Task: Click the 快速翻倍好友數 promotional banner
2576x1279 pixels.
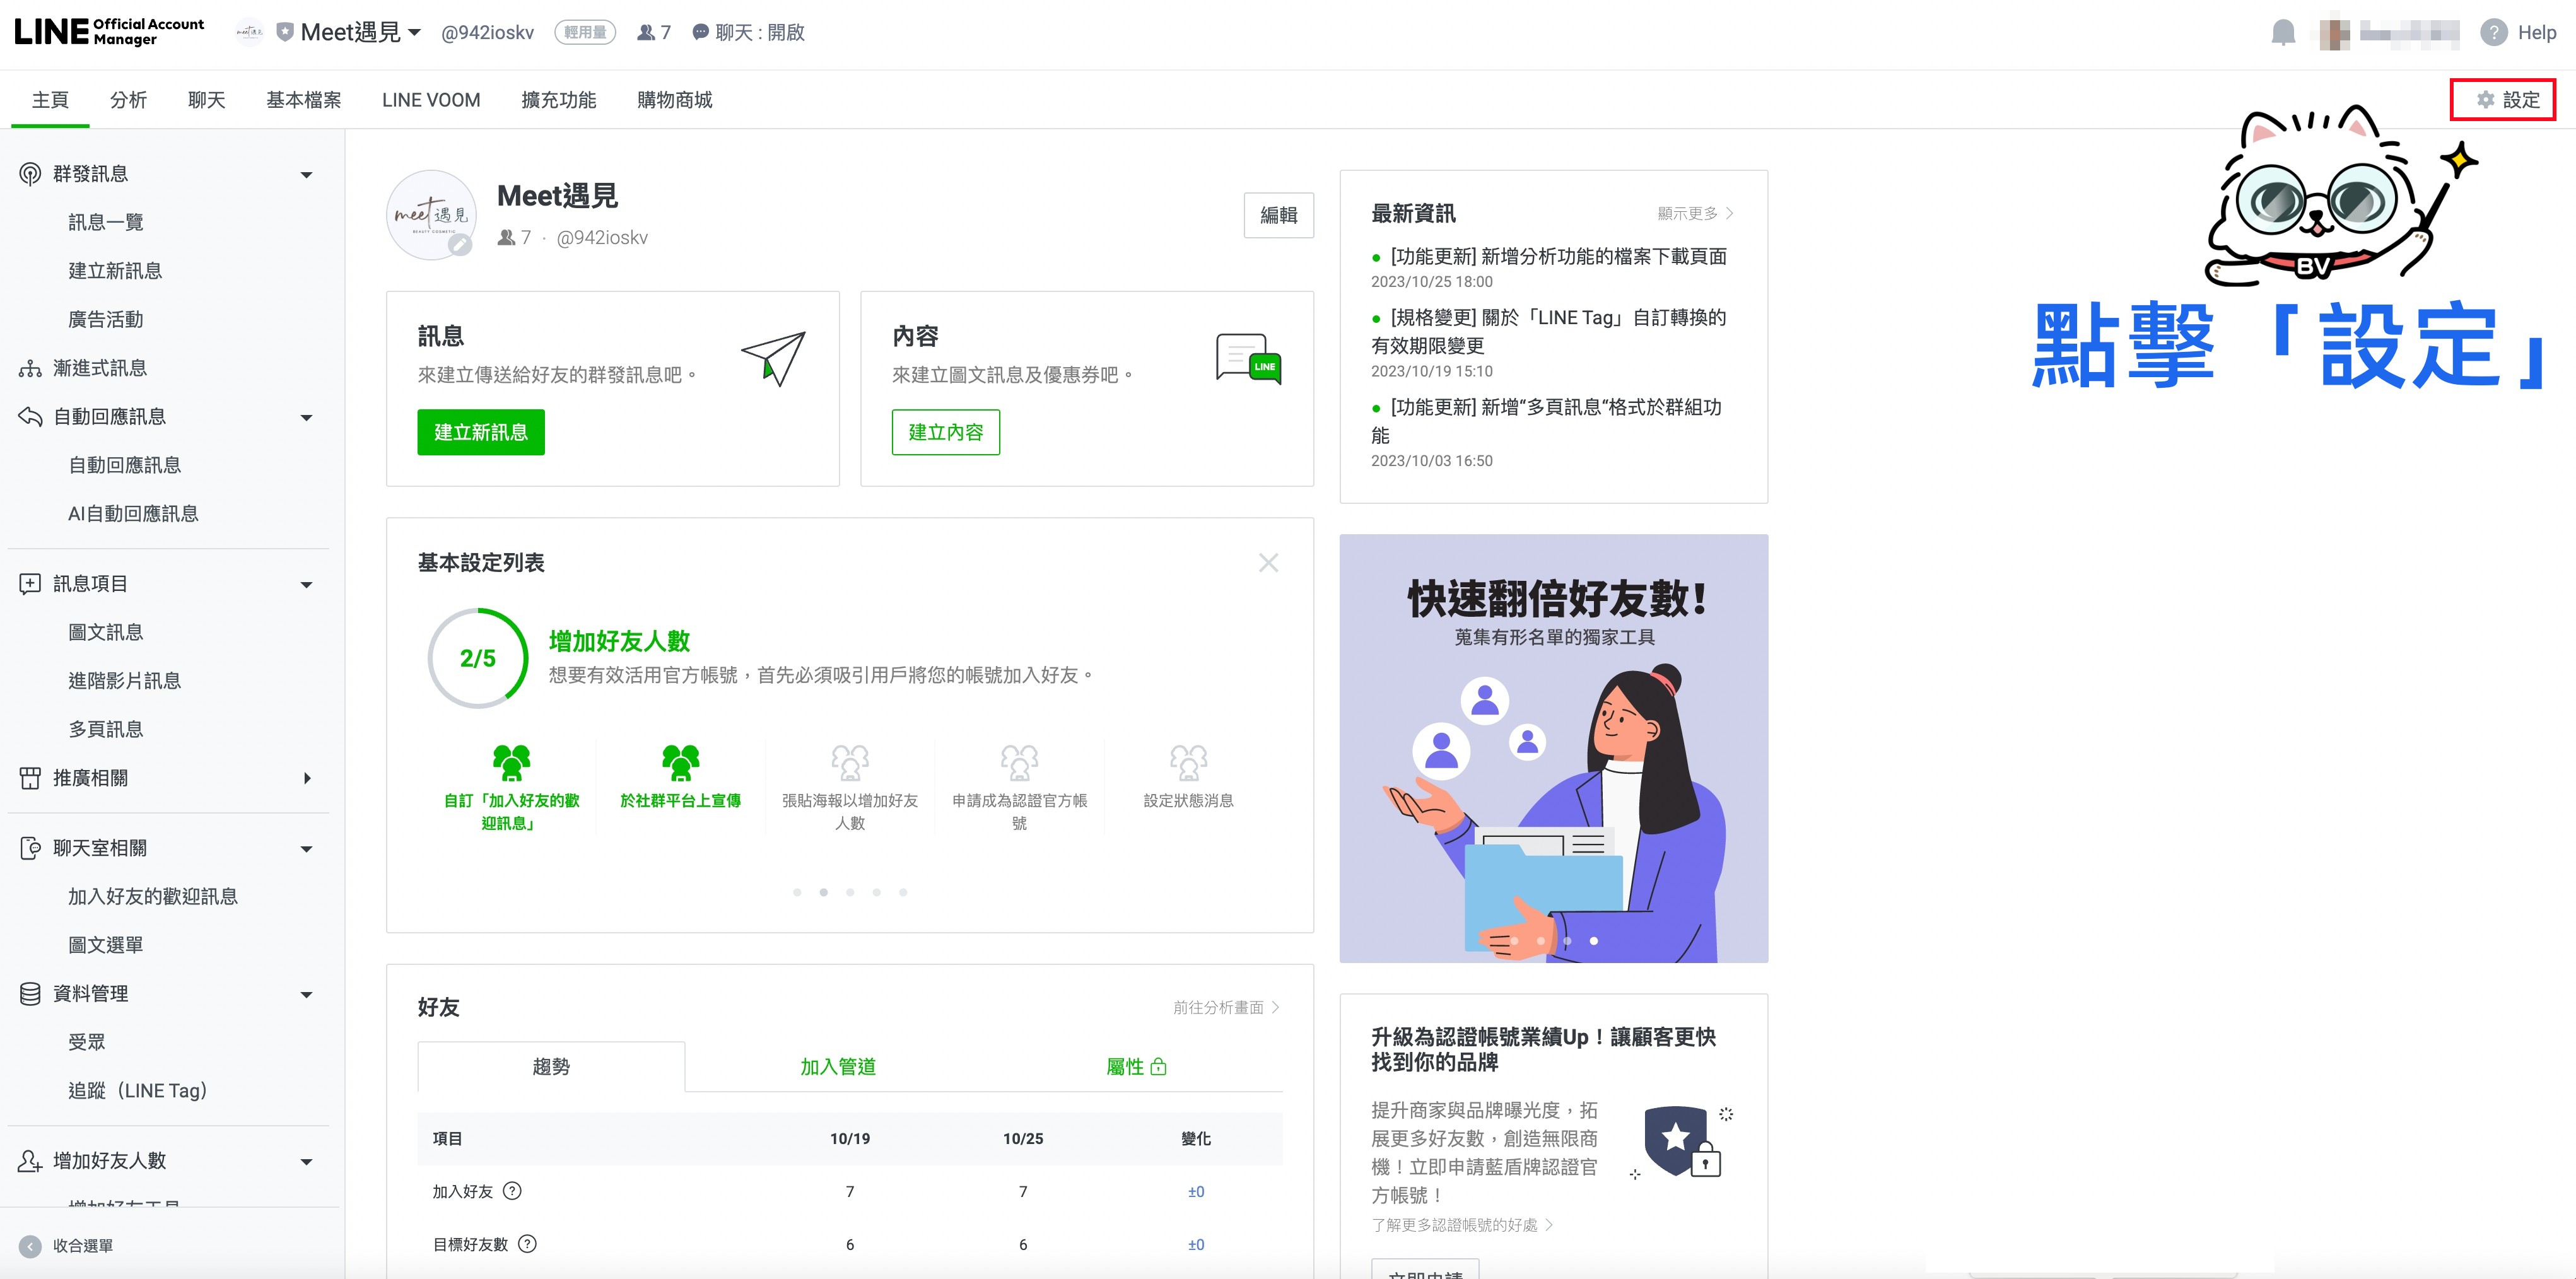Action: [1553, 748]
